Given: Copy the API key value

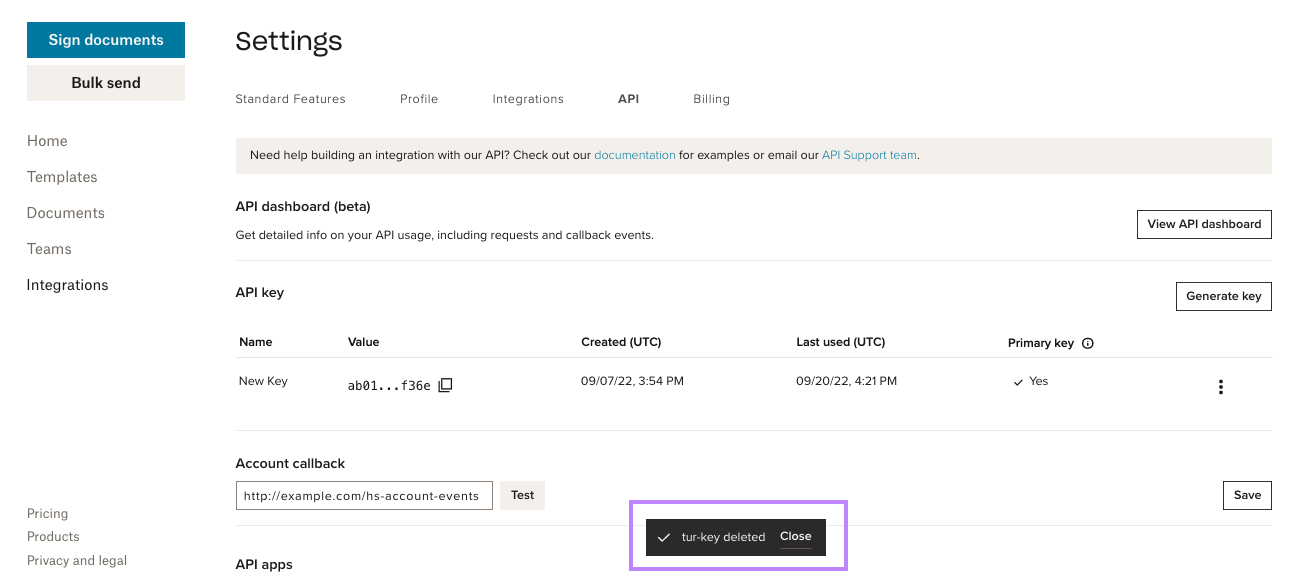Looking at the screenshot, I should pos(443,384).
